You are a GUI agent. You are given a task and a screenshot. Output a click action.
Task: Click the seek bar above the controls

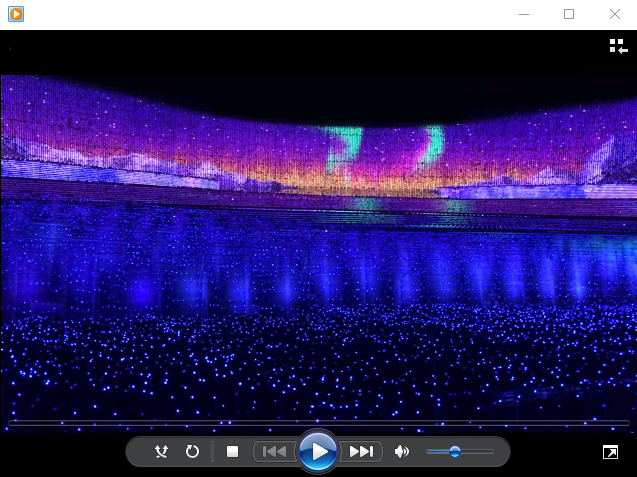pyautogui.click(x=318, y=423)
